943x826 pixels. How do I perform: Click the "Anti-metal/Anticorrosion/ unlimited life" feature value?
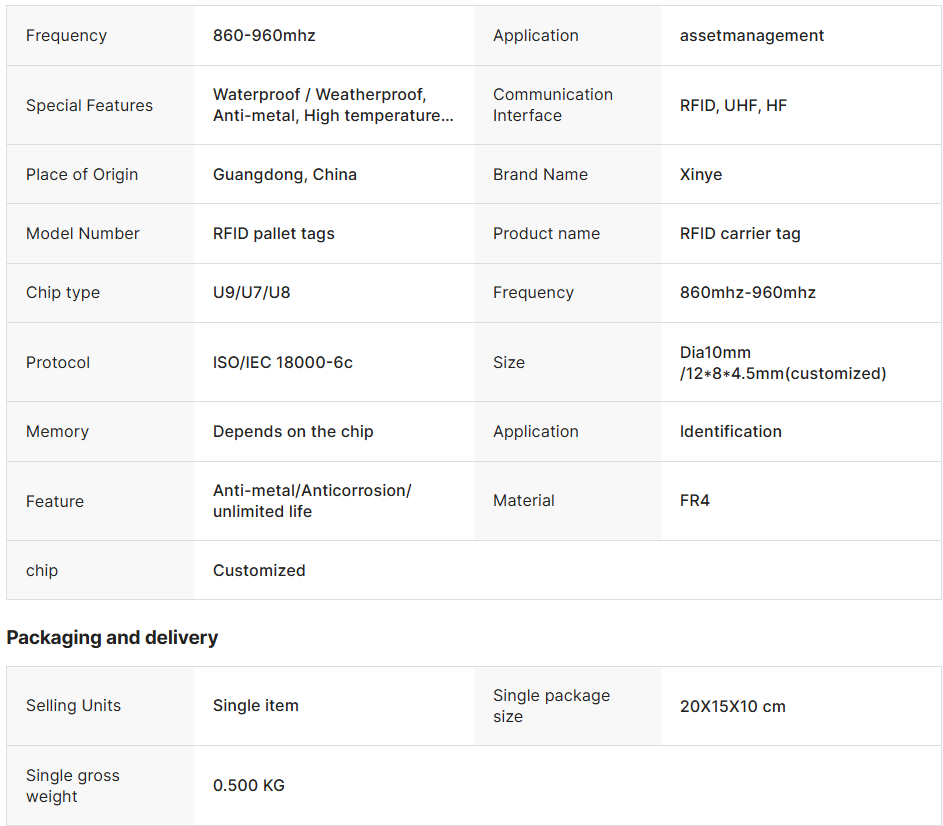coord(312,501)
